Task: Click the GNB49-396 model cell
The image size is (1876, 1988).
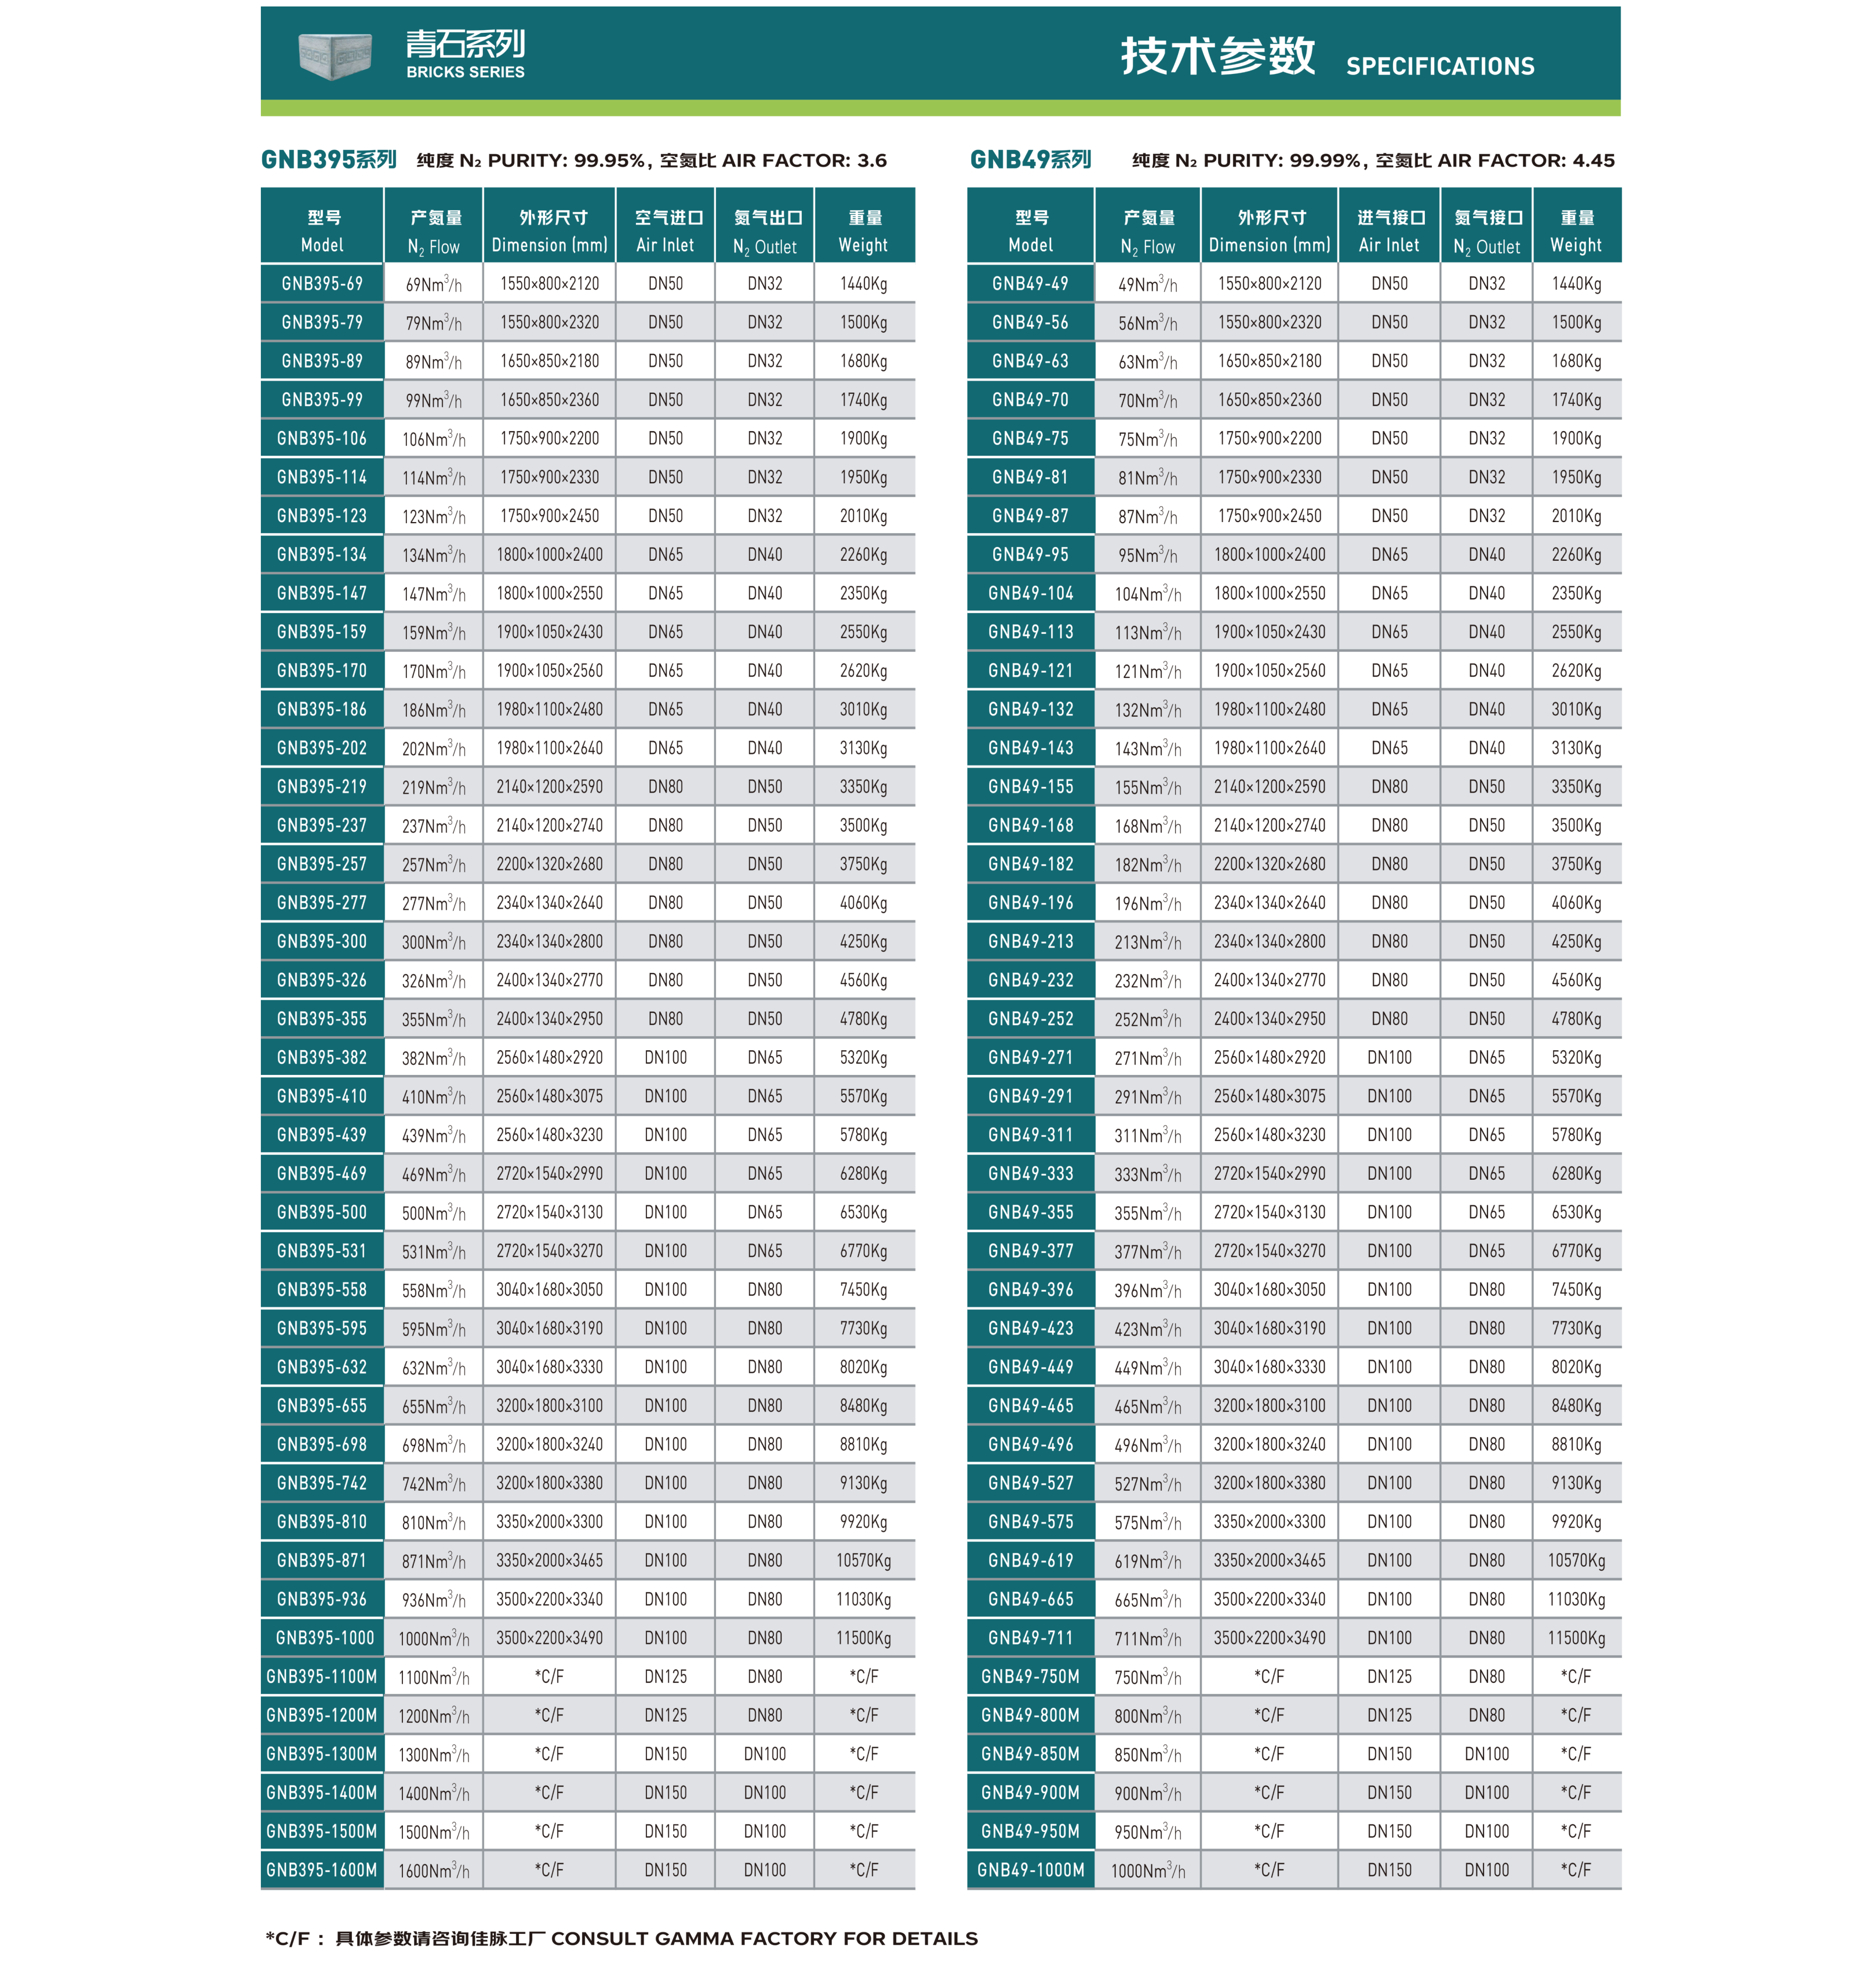Action: pos(1030,1290)
